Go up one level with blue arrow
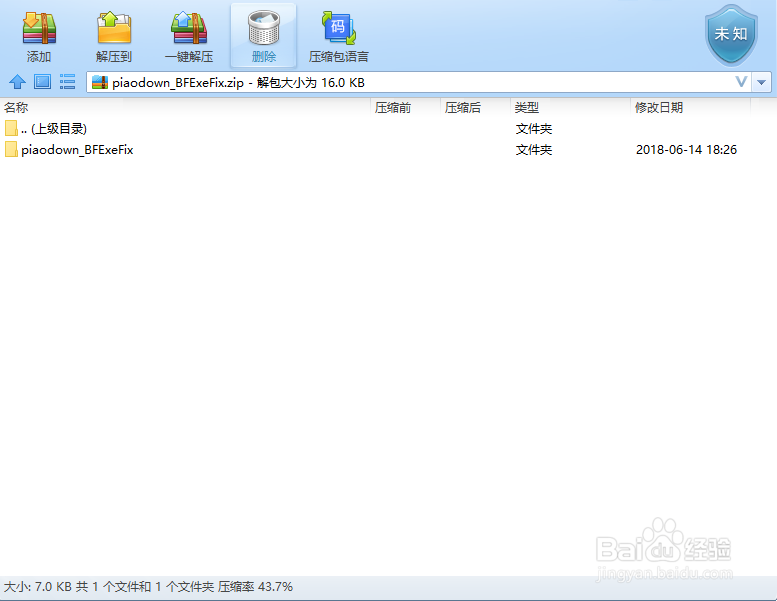Screen dimensions: 777x601 point(17,82)
